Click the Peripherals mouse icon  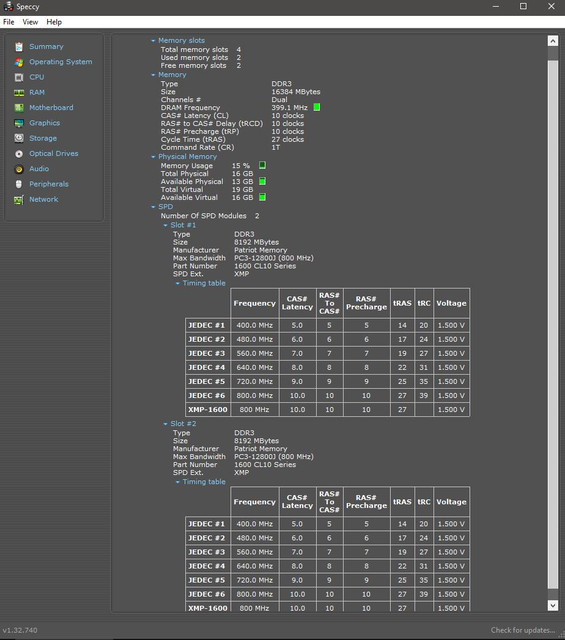(19, 184)
